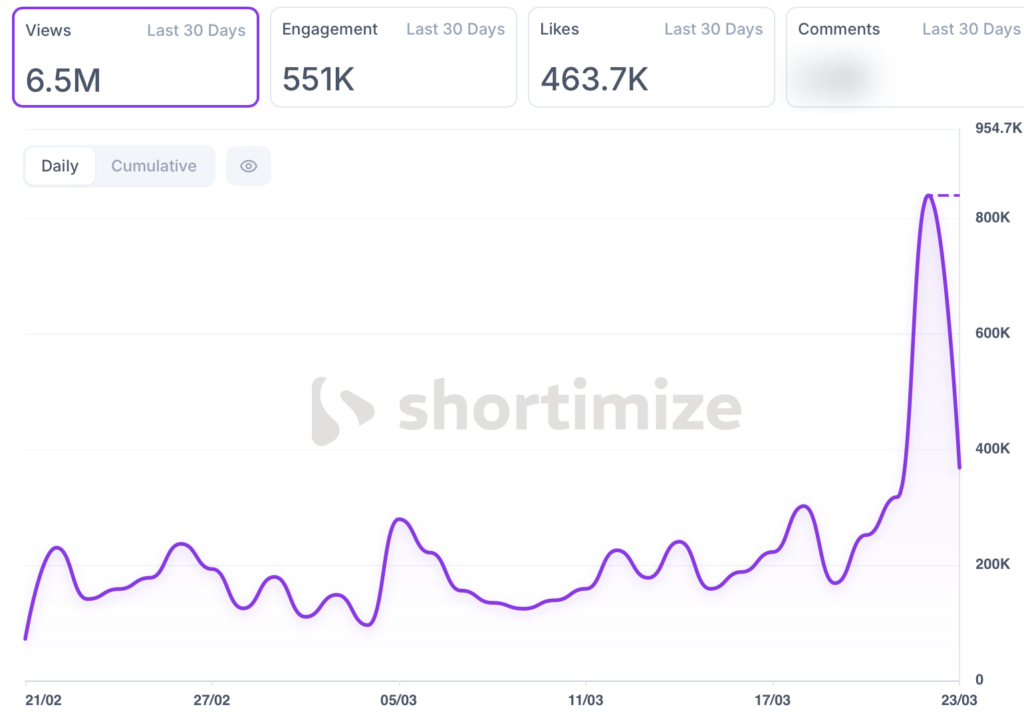1024x727 pixels.
Task: Select the Engagement metric card
Action: pos(393,57)
